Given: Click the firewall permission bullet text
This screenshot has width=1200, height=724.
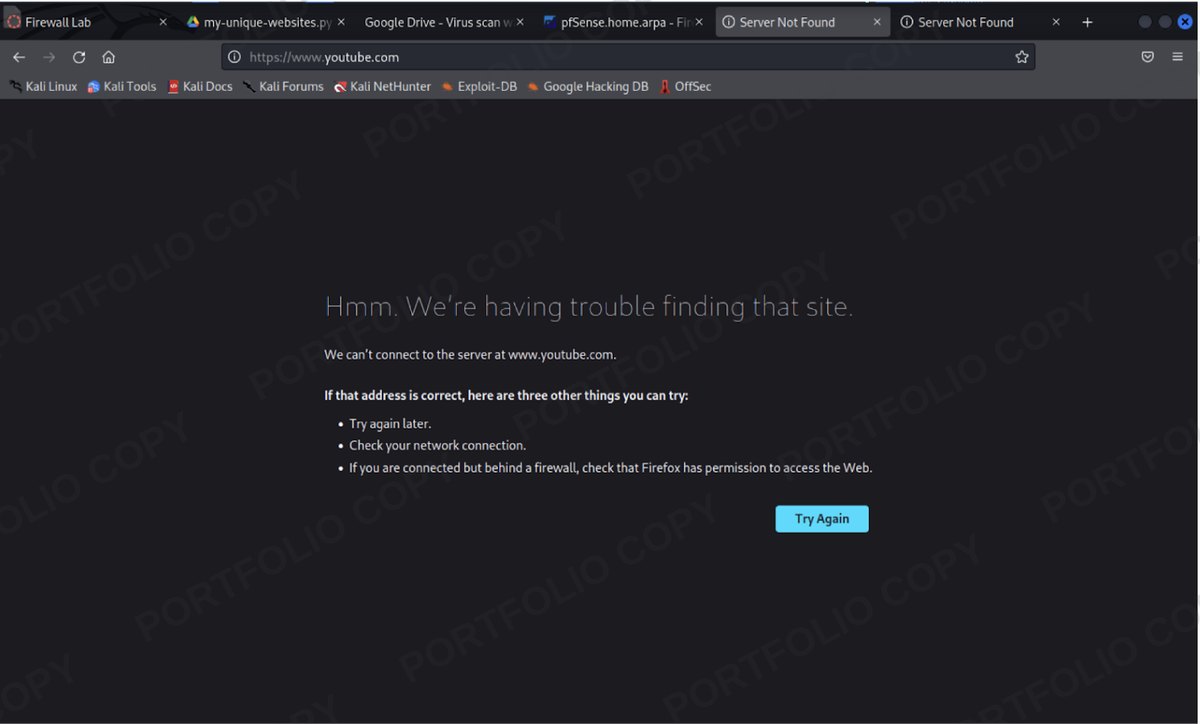Looking at the screenshot, I should [x=611, y=467].
